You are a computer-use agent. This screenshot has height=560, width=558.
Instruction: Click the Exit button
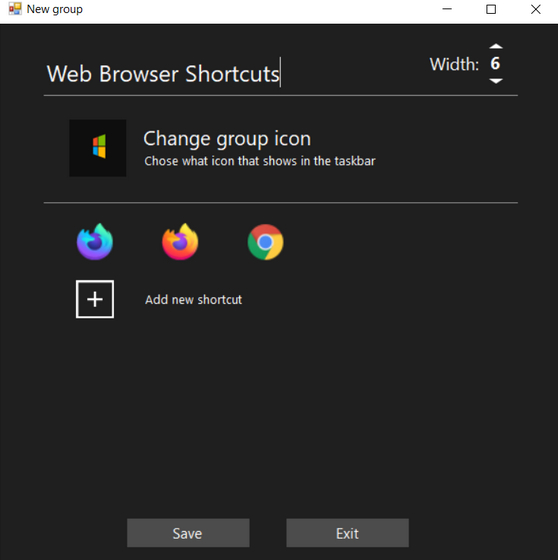(x=347, y=533)
